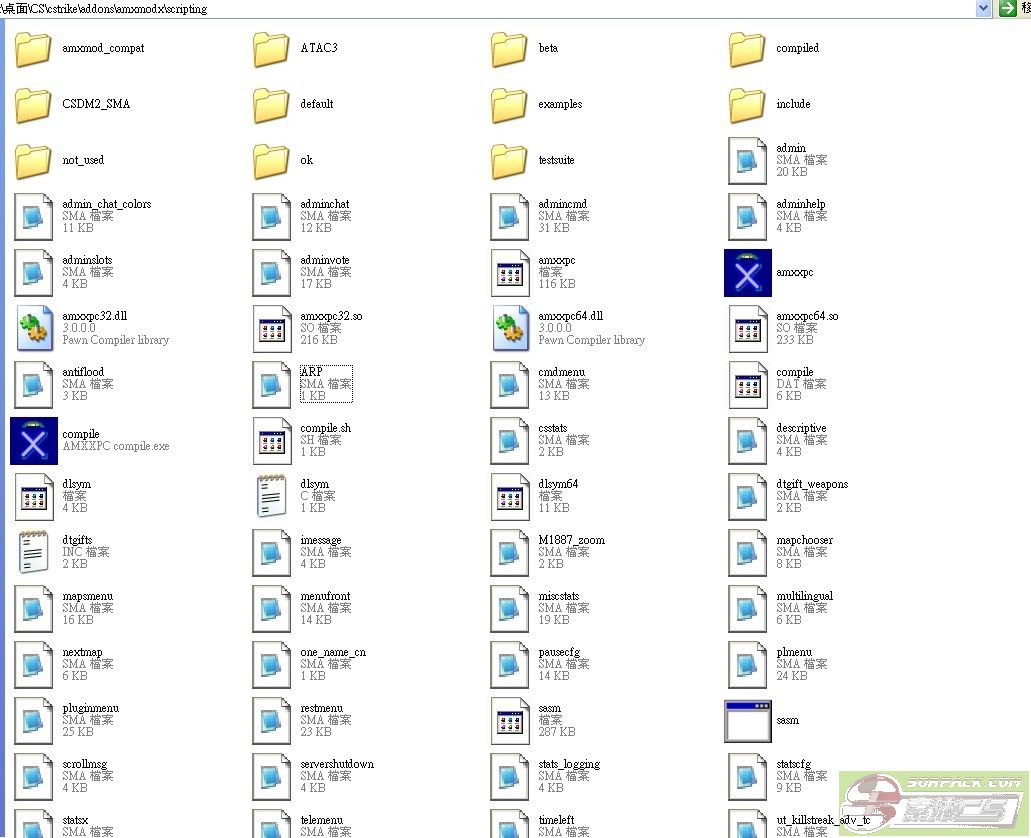
Task: Click the plmenu file name
Action: click(794, 653)
